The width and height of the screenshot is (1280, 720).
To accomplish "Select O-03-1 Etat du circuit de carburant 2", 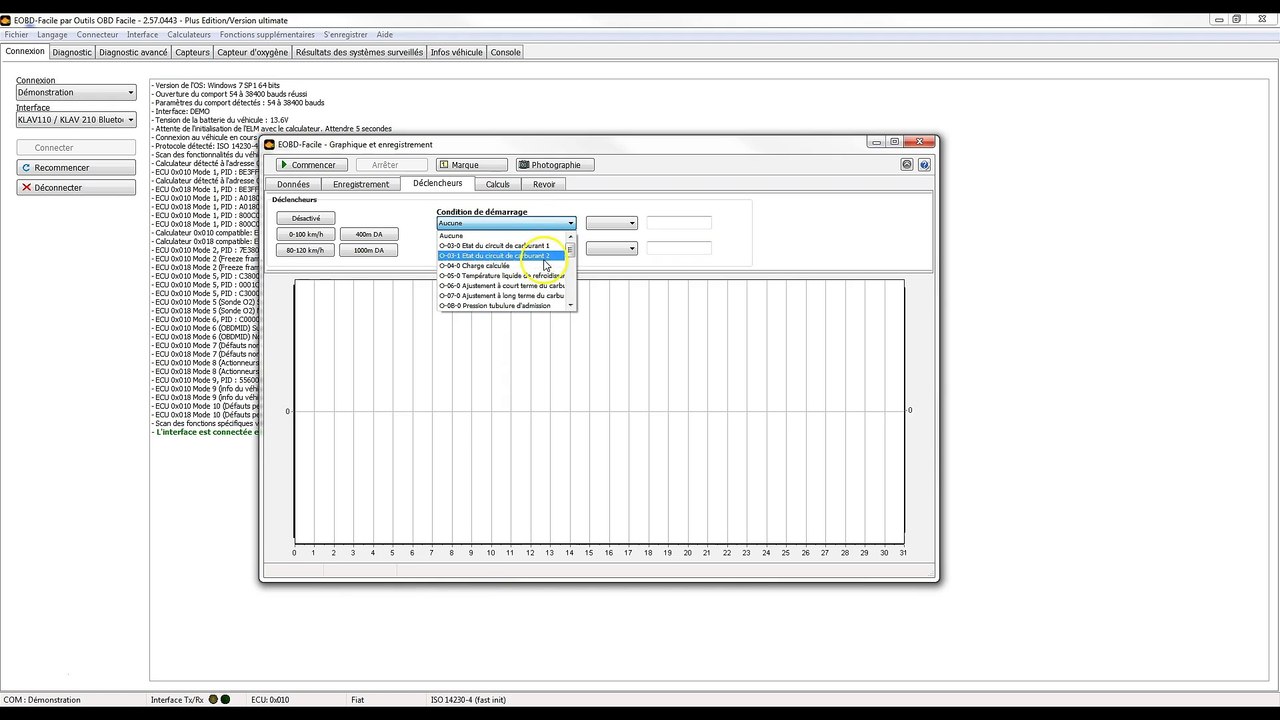I will pos(501,256).
